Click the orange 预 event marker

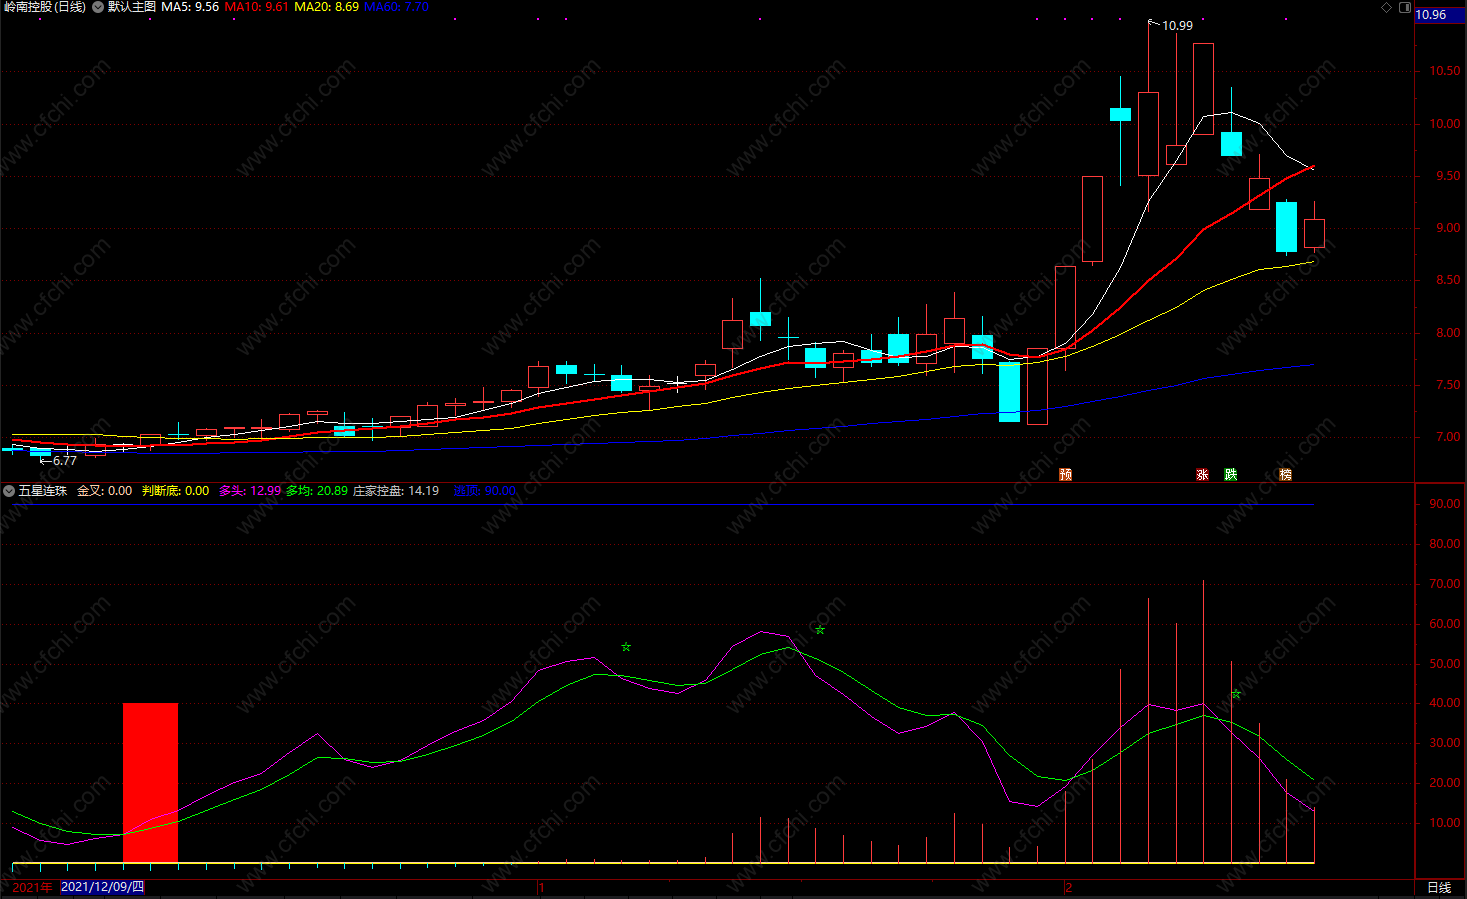pyautogui.click(x=1066, y=474)
